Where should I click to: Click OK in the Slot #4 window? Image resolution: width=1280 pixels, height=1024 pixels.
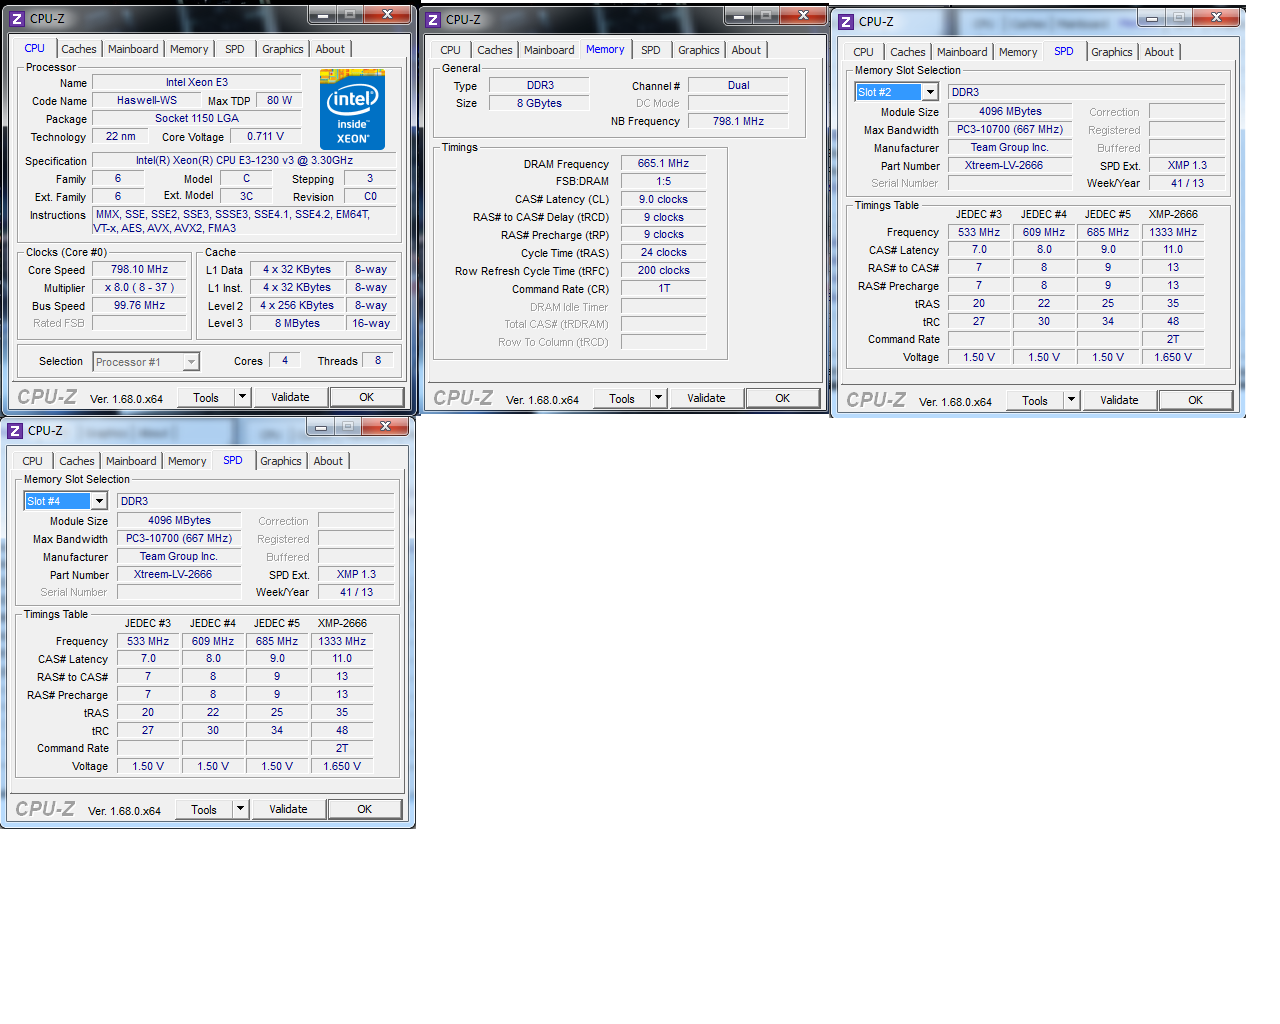(365, 809)
